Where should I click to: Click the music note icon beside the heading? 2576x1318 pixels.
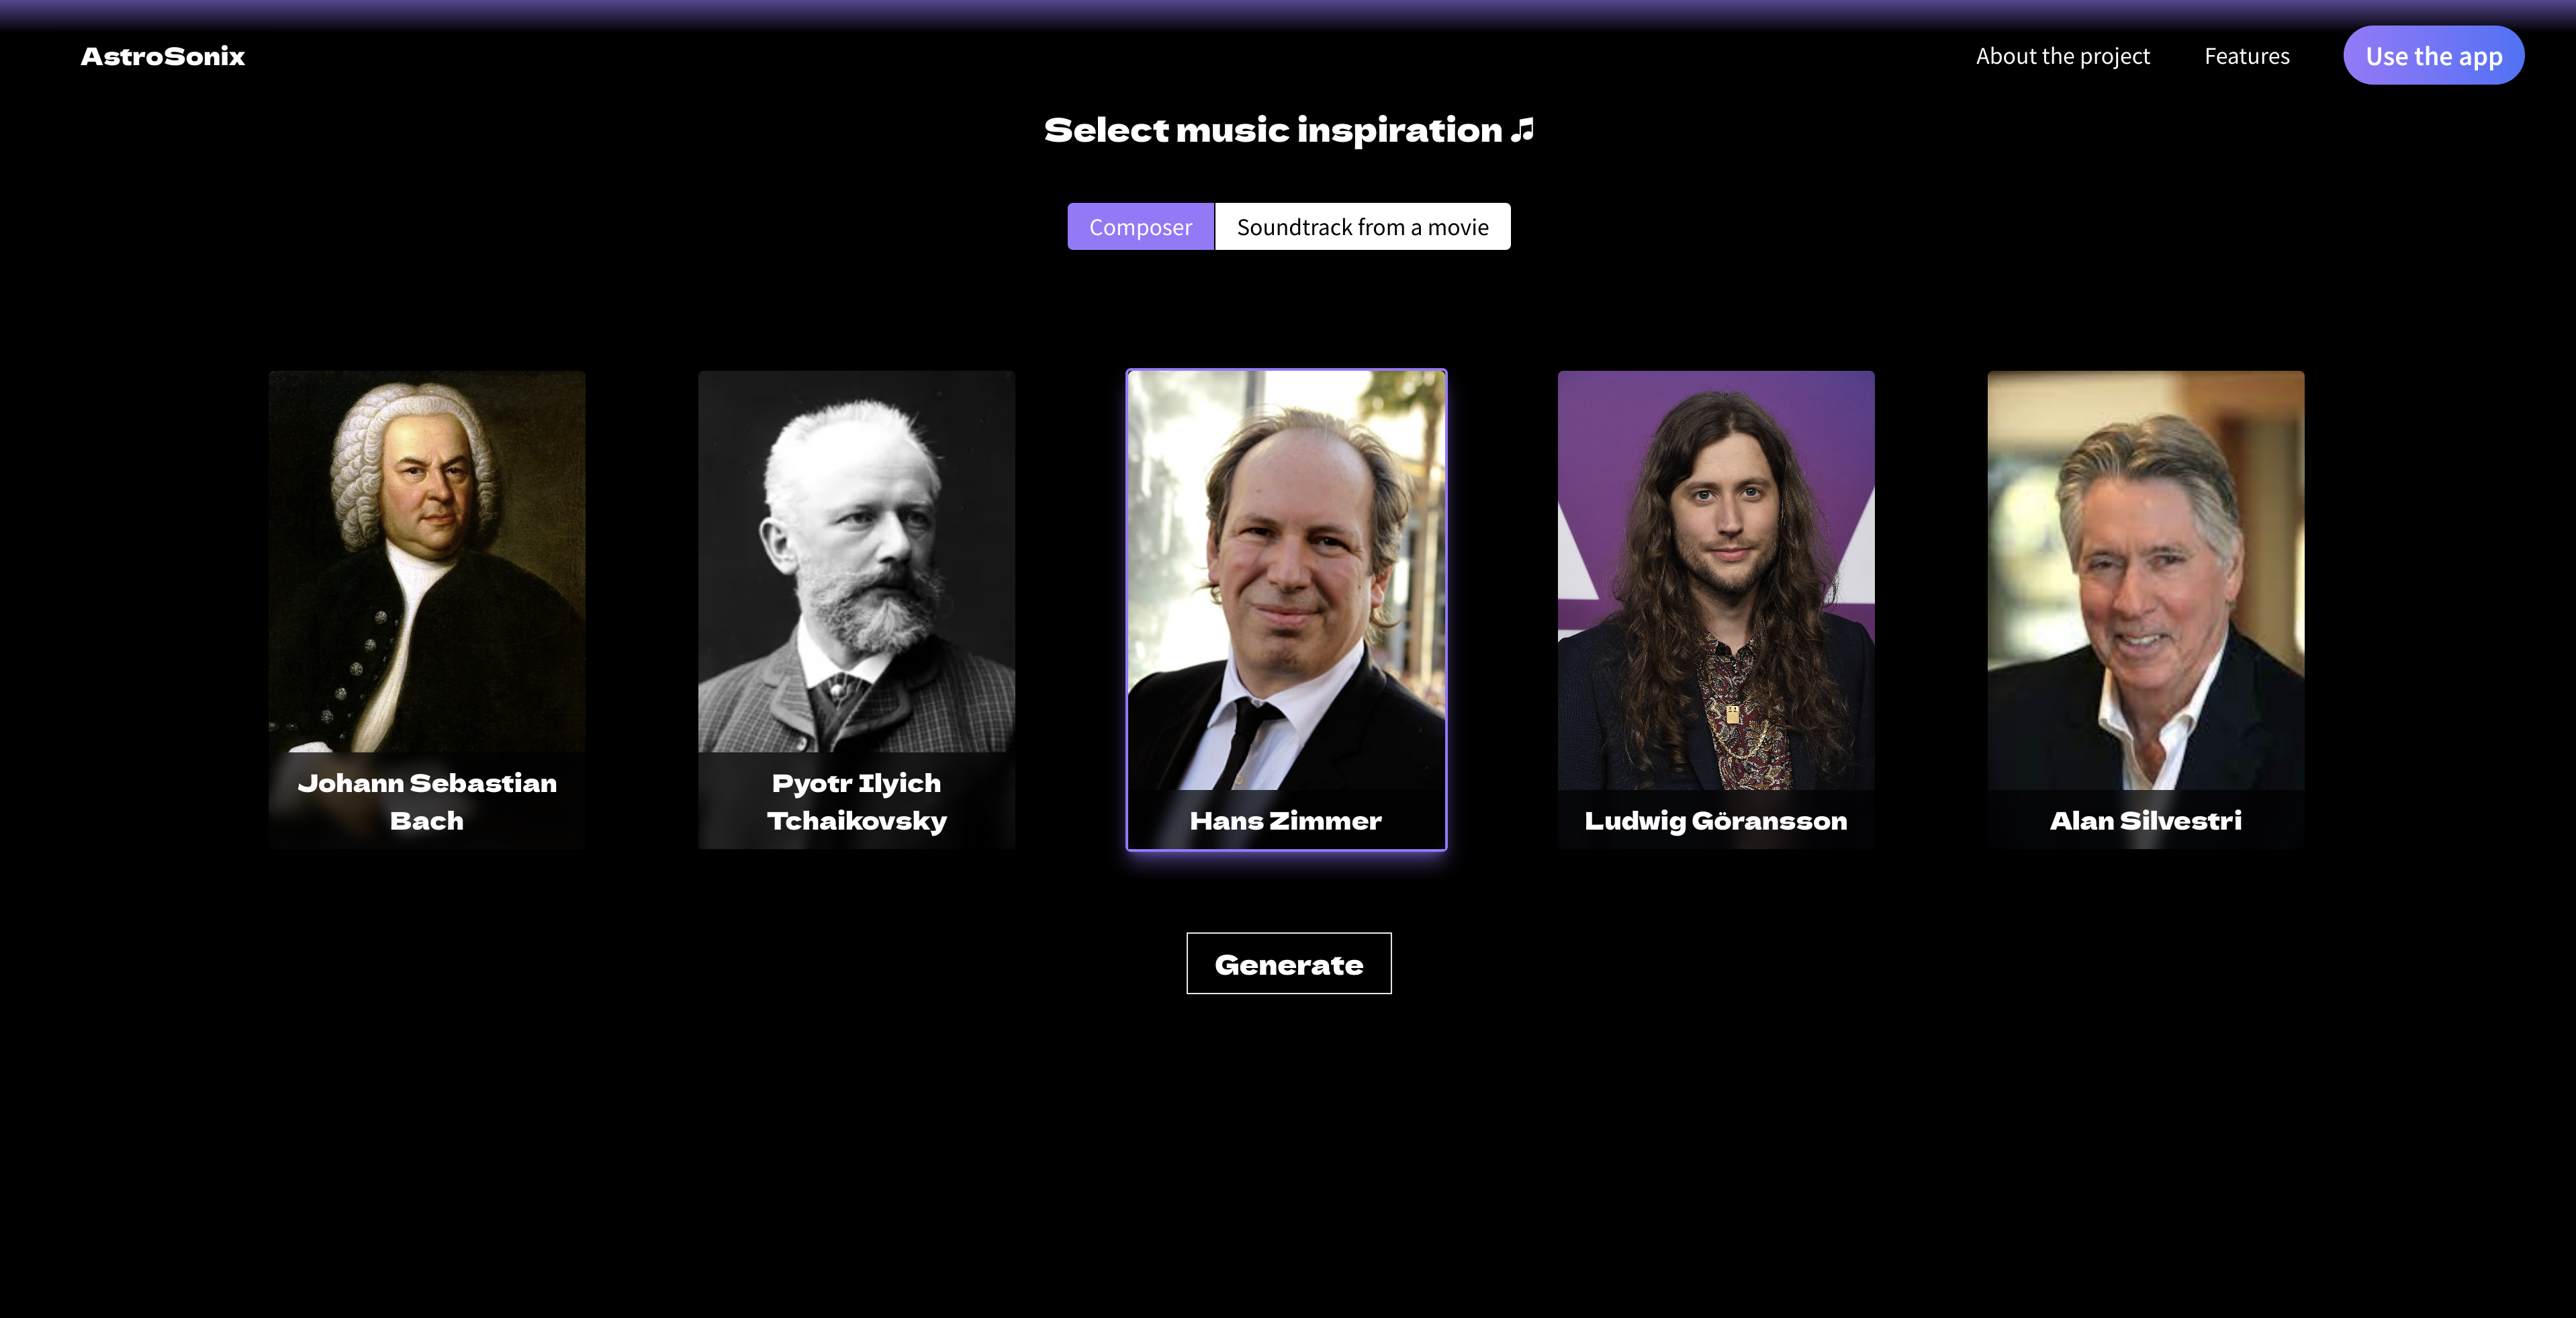pyautogui.click(x=1522, y=130)
